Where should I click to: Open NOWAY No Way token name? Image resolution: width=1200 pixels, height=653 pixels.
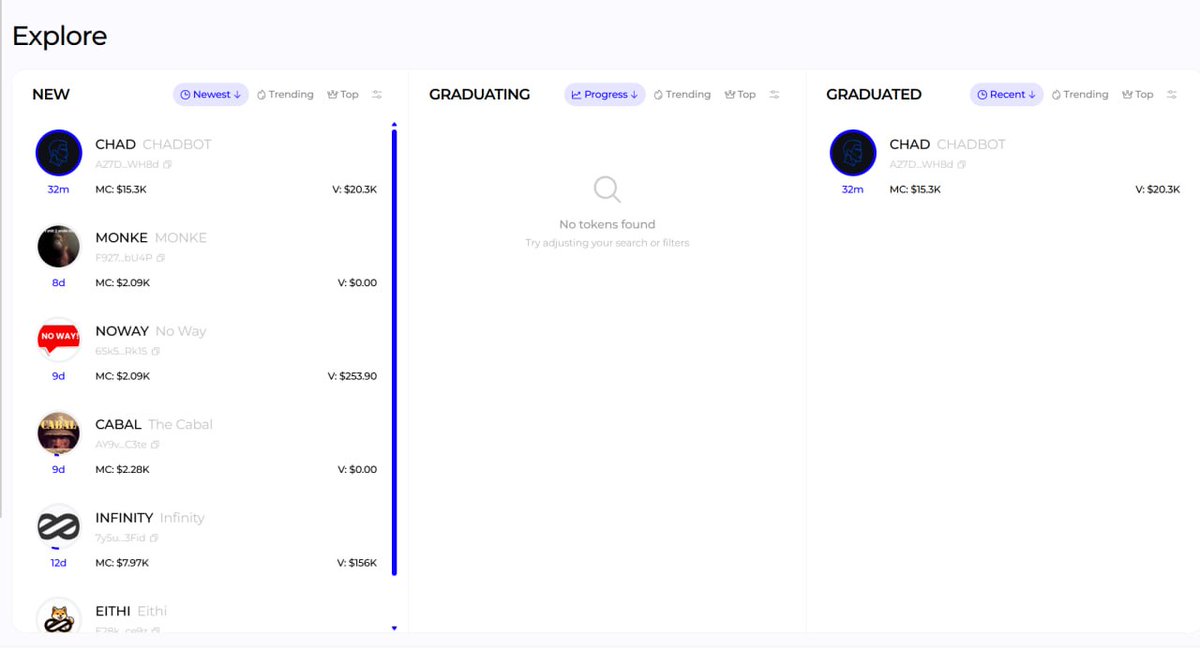click(151, 331)
